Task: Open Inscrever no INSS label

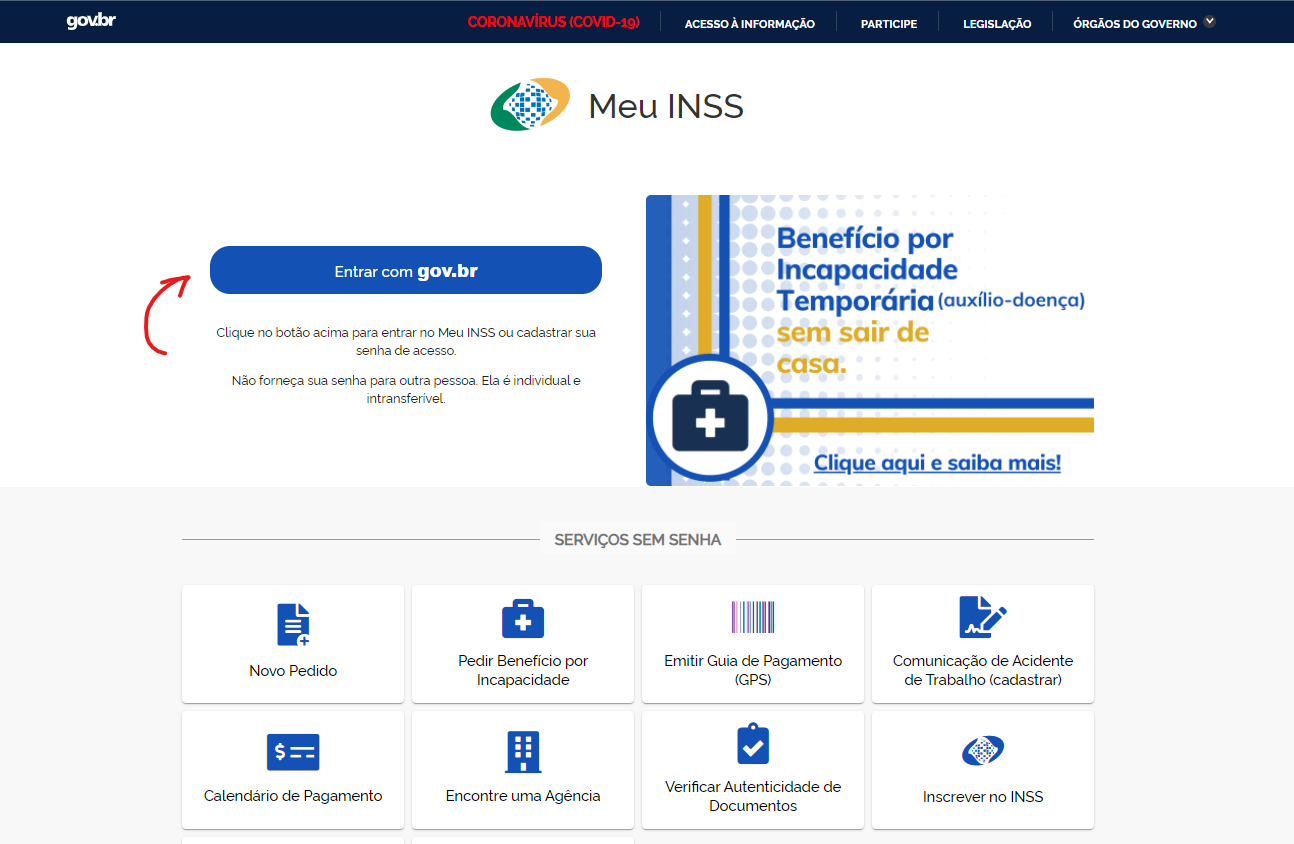Action: 983,797
